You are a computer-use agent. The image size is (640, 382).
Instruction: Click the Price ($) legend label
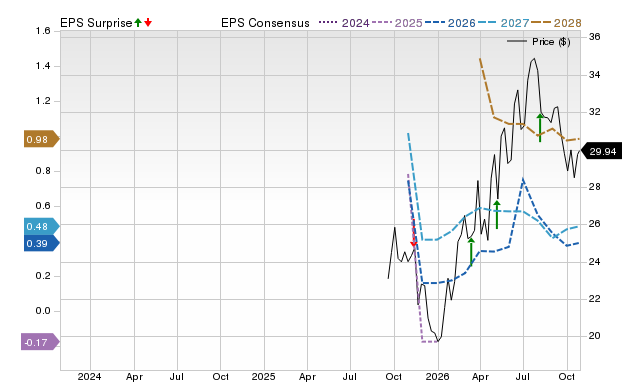551,42
